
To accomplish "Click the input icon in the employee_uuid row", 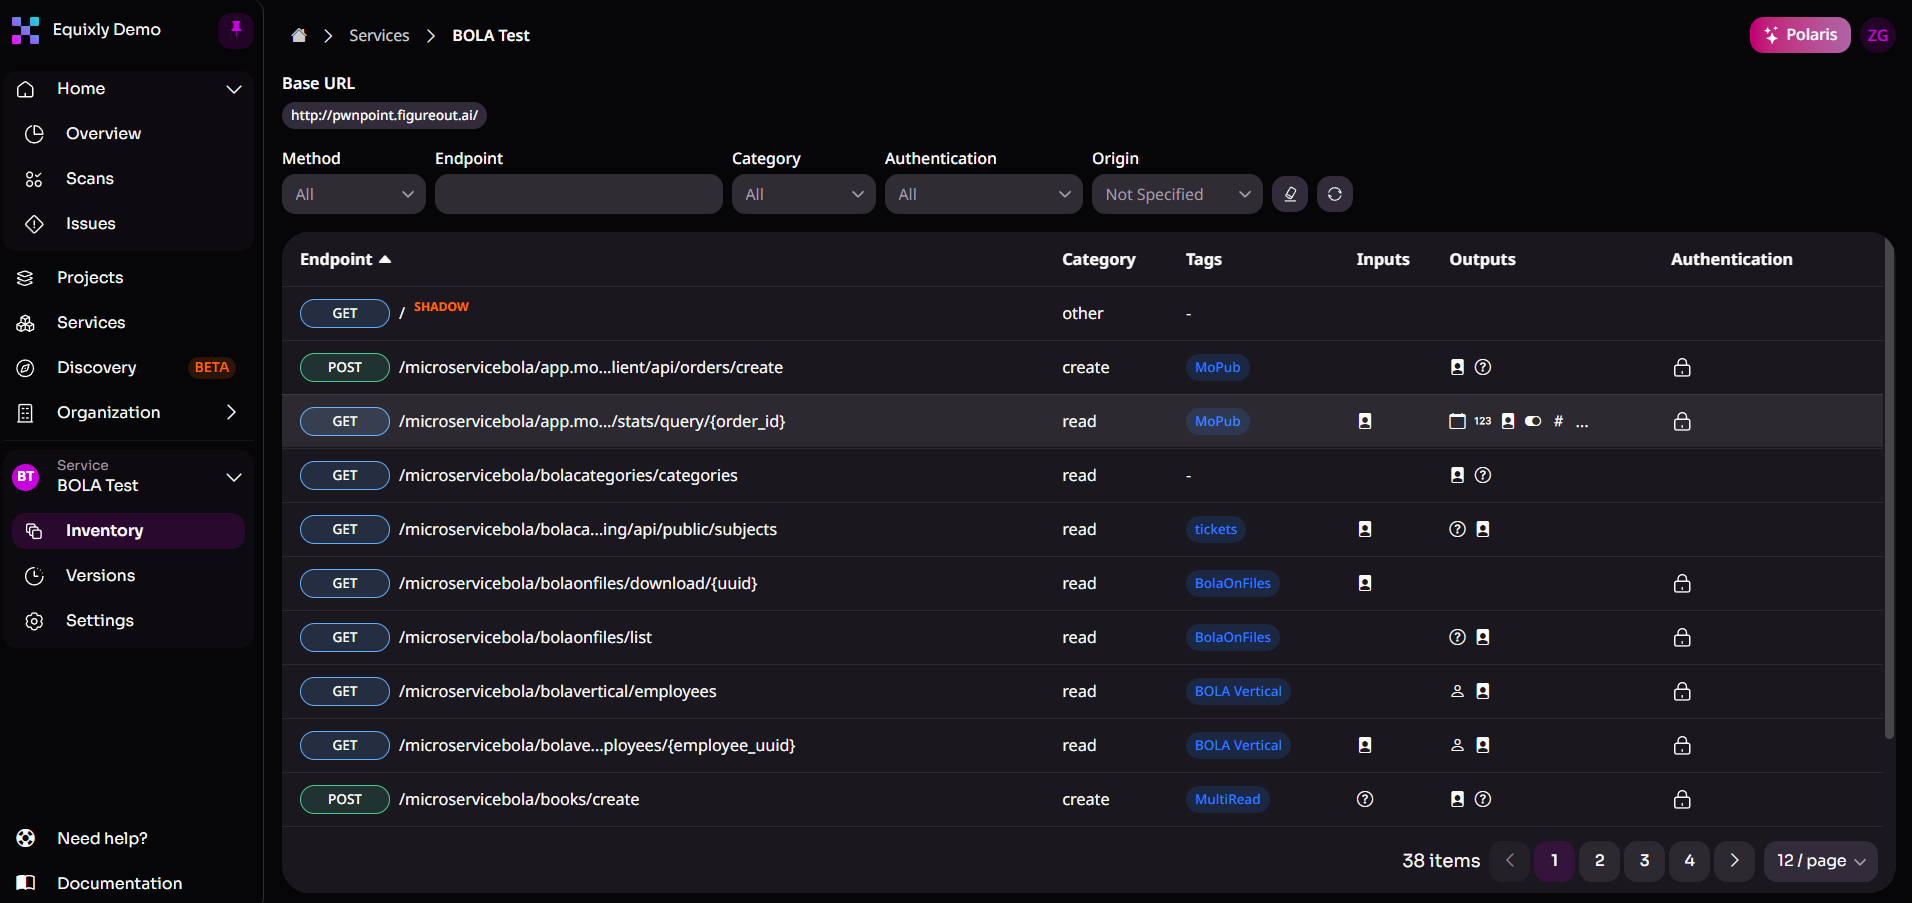I will 1365,745.
